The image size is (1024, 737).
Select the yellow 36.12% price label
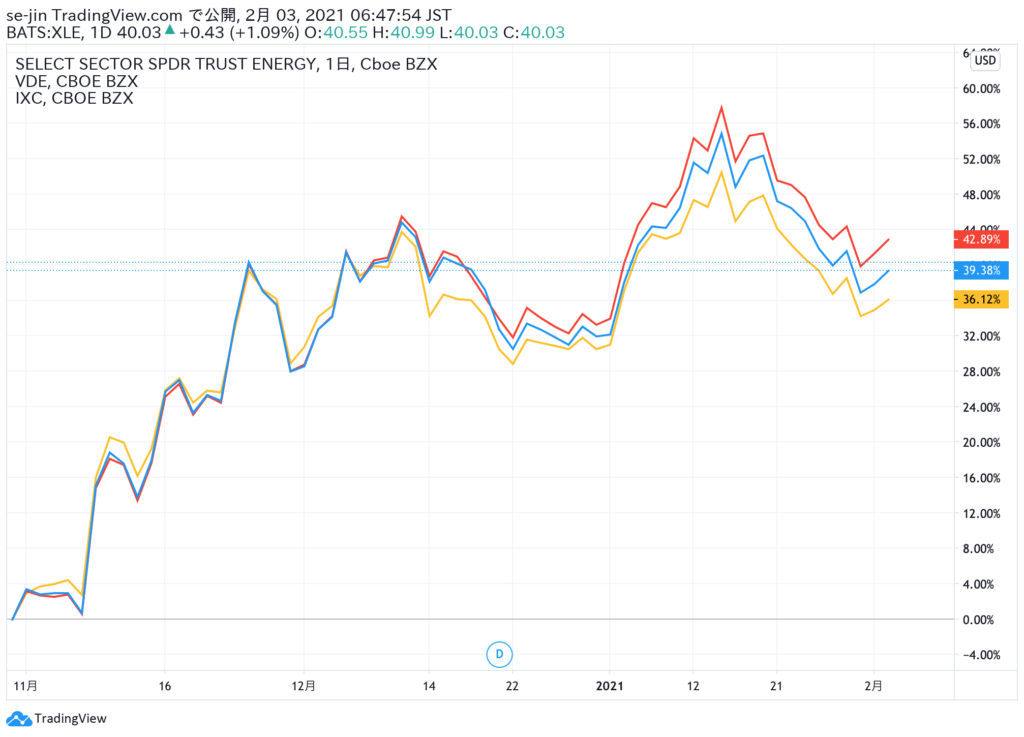pos(981,300)
